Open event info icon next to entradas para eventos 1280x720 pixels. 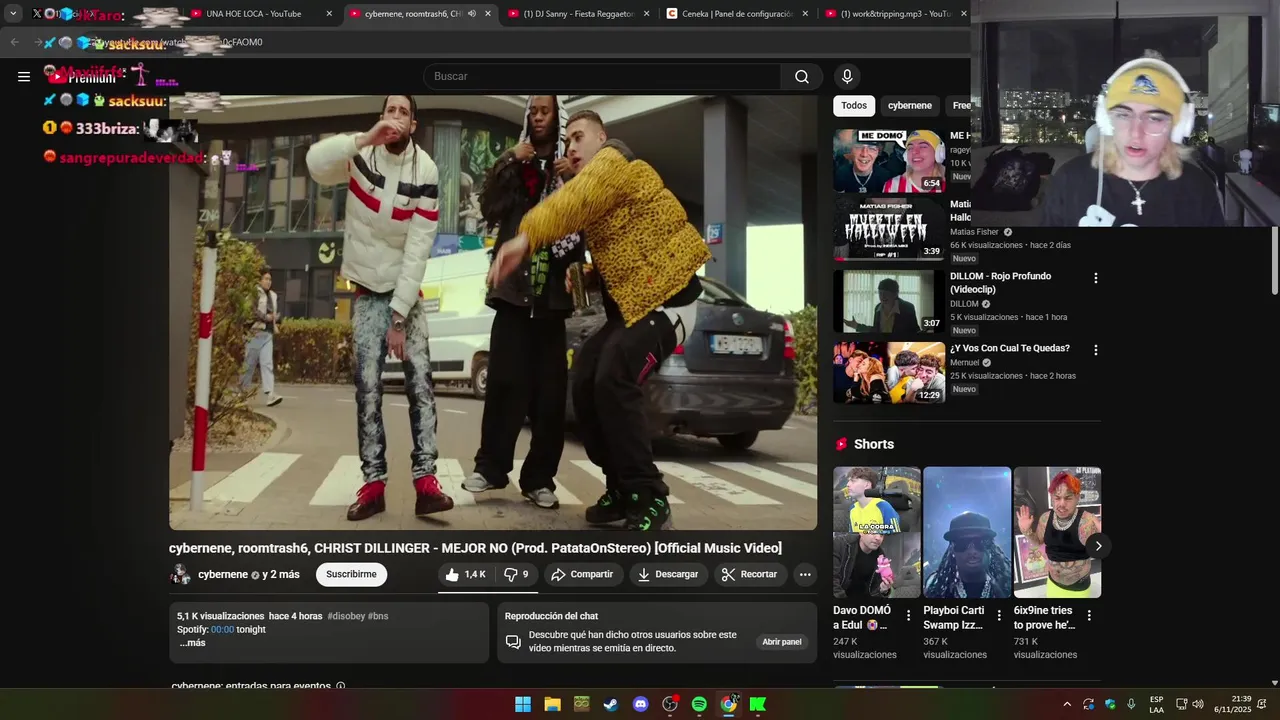tap(341, 686)
